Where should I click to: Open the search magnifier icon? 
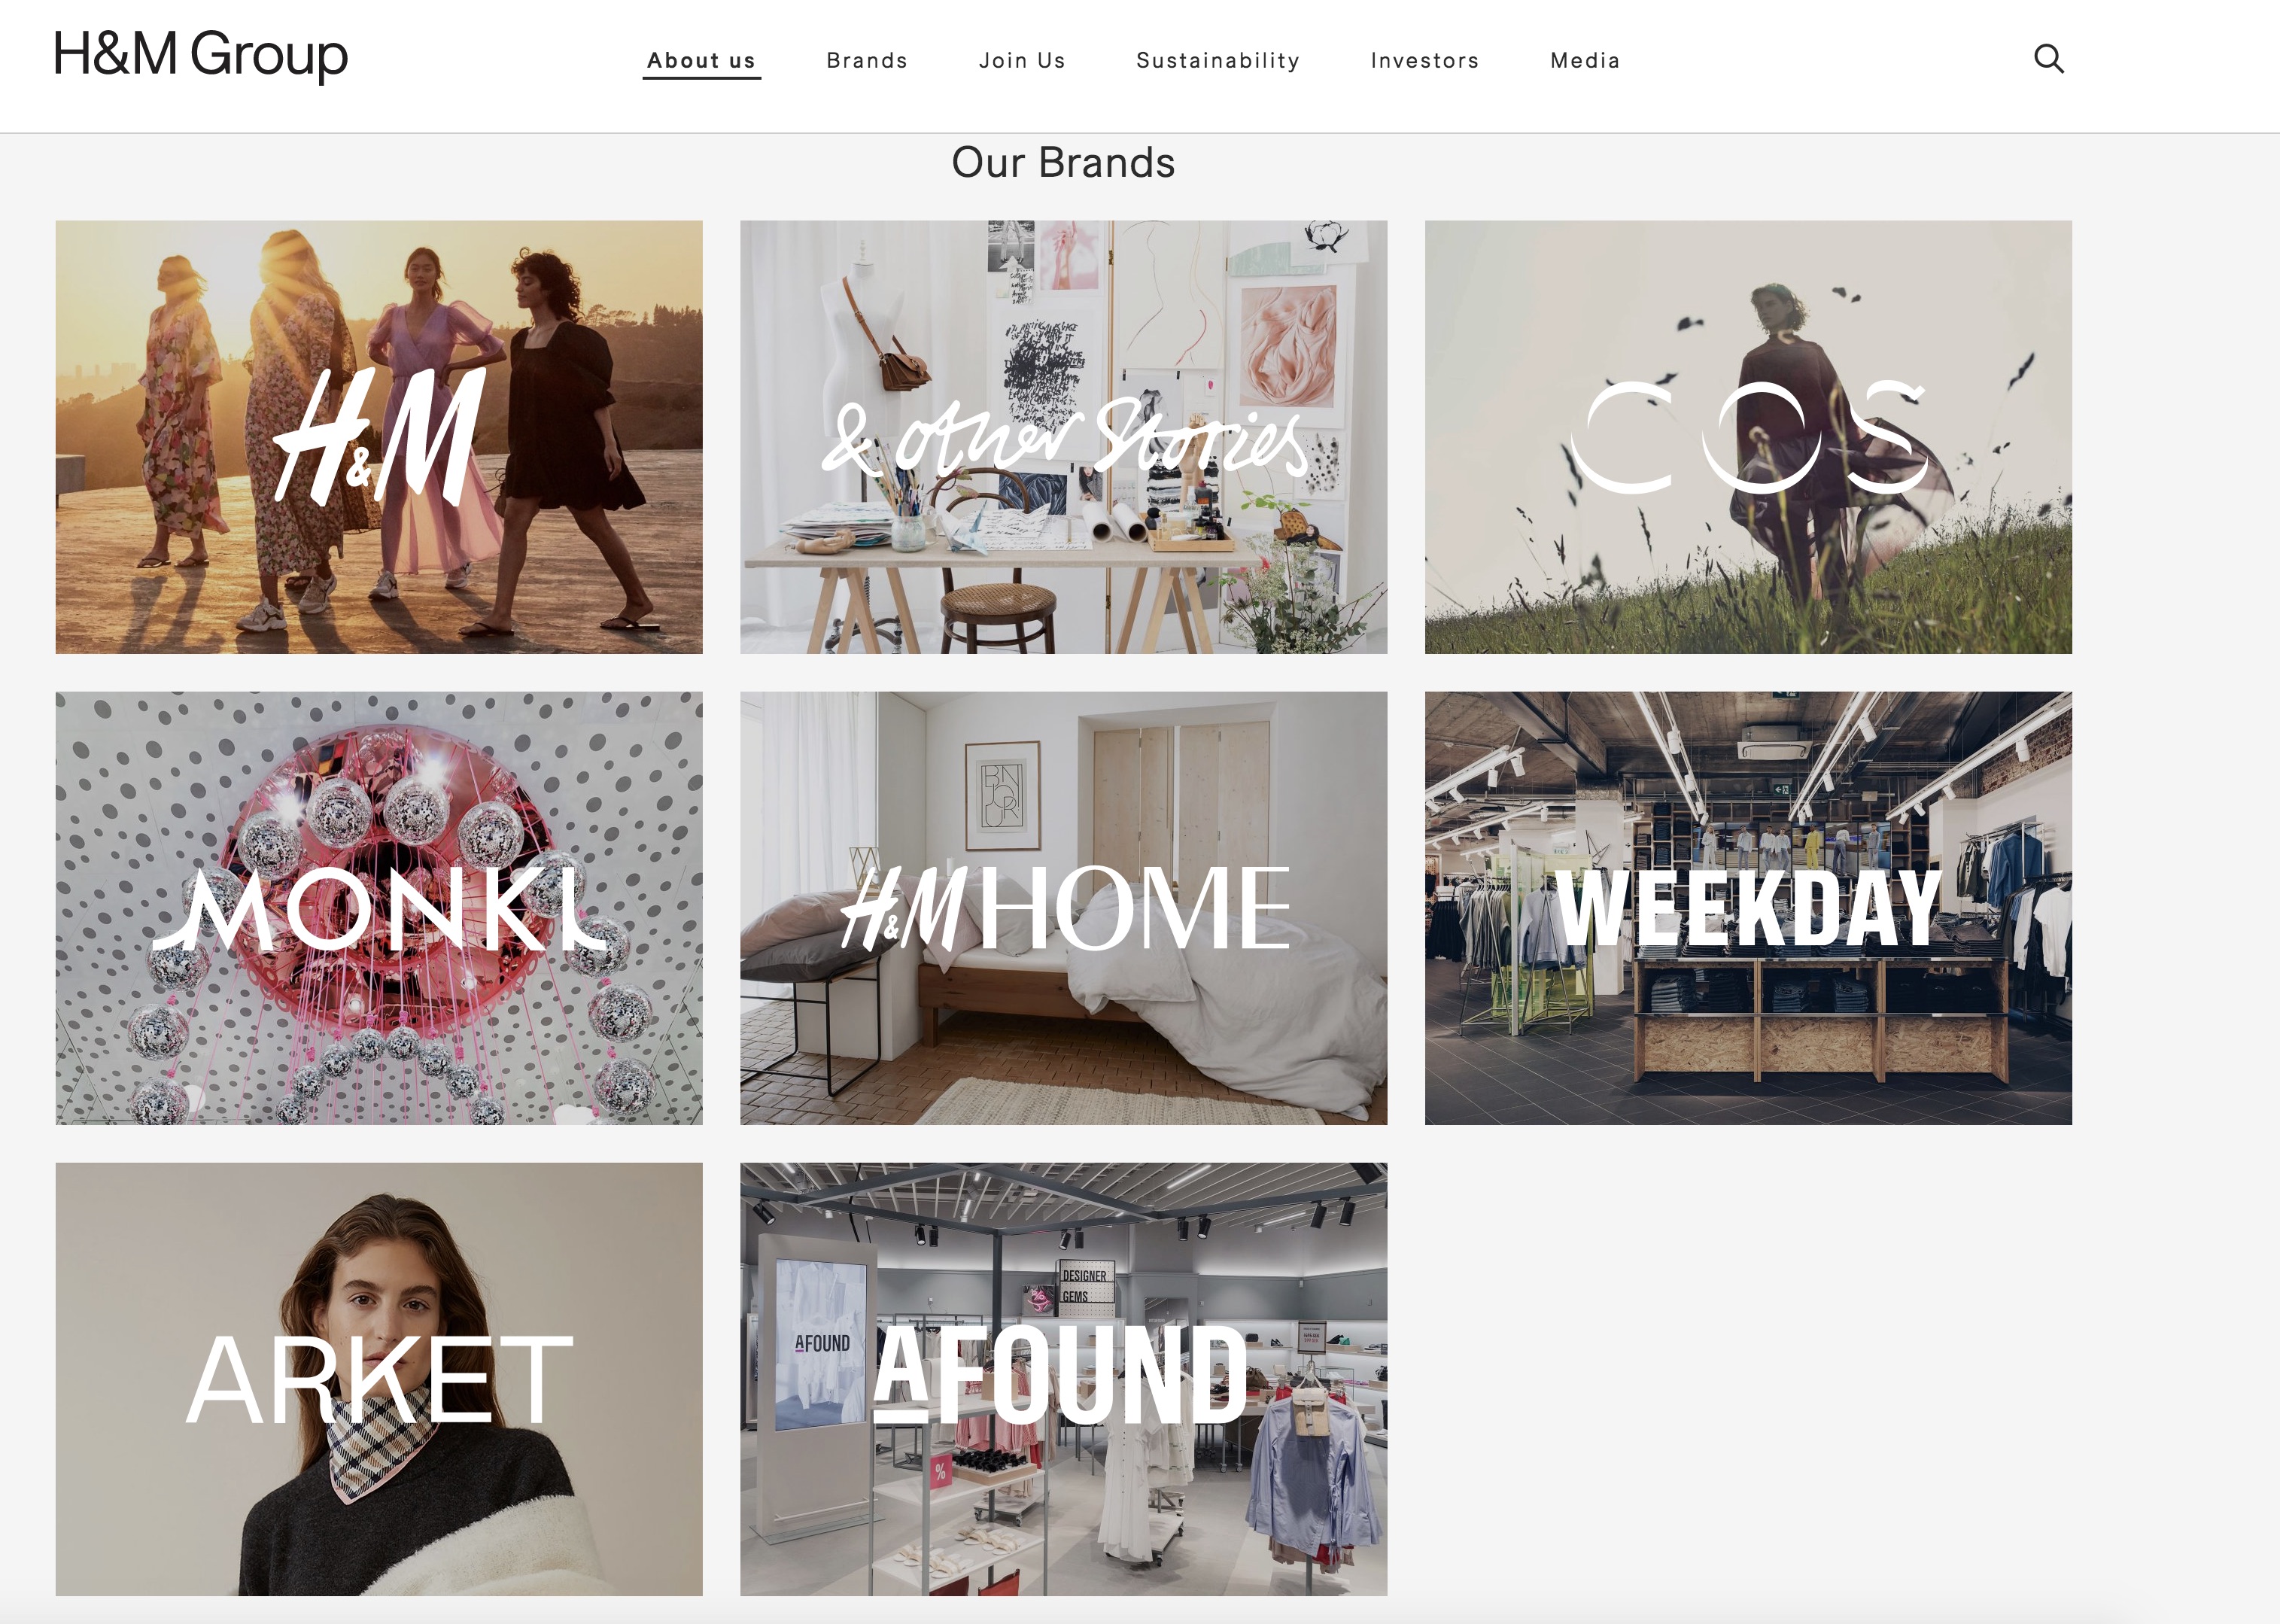pos(2049,59)
